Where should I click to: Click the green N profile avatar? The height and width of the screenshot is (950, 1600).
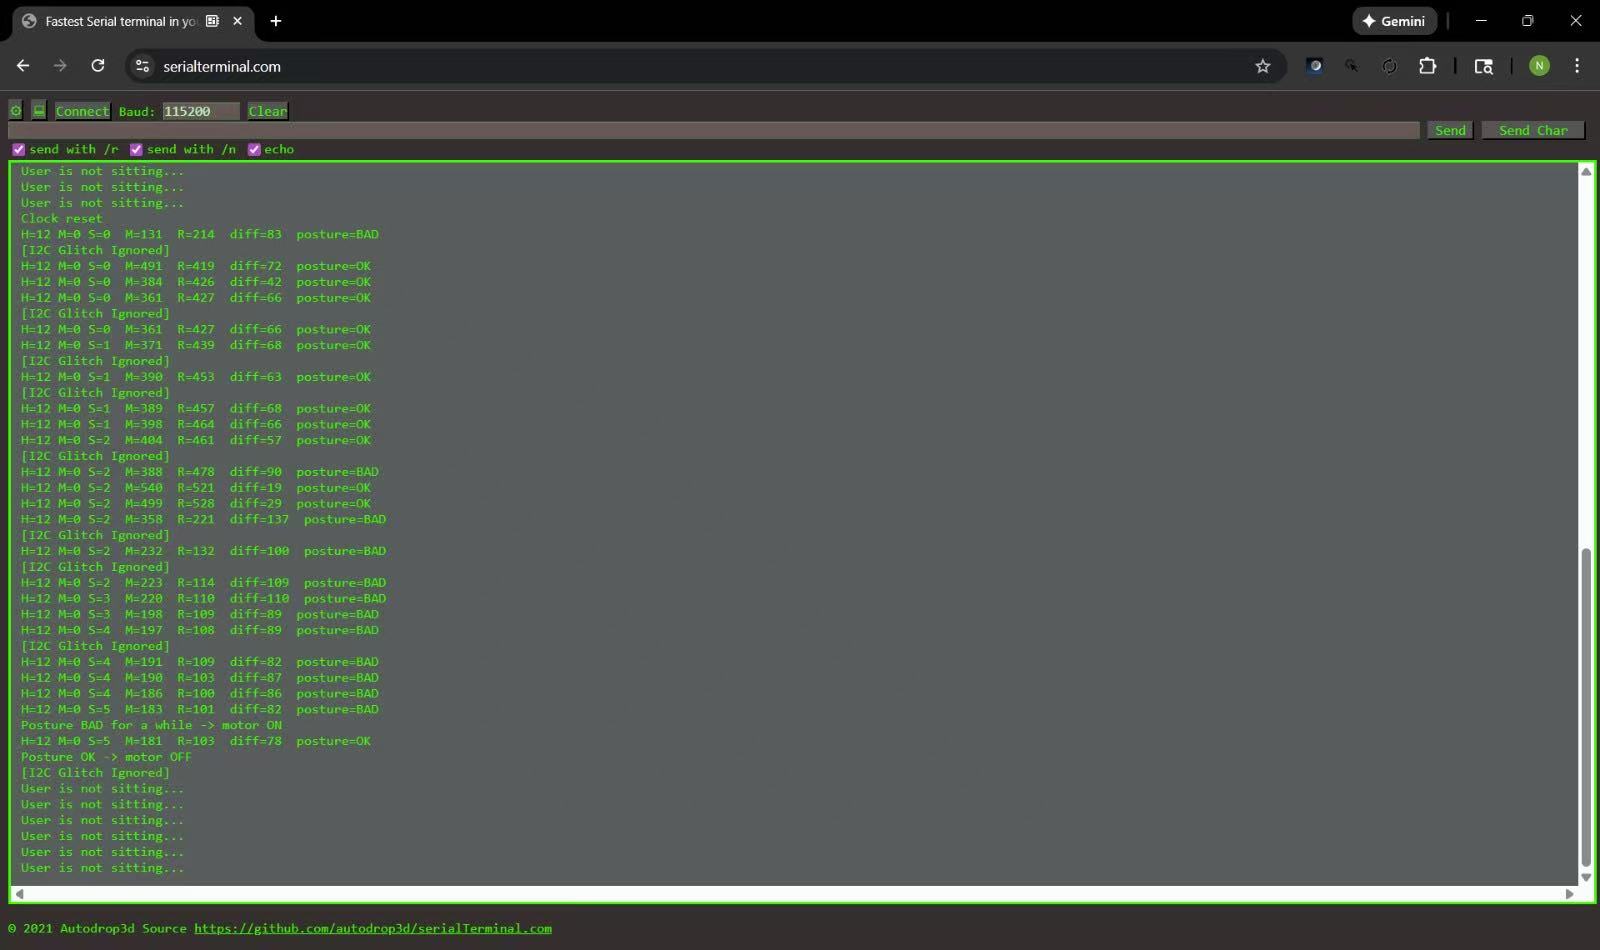(x=1539, y=66)
